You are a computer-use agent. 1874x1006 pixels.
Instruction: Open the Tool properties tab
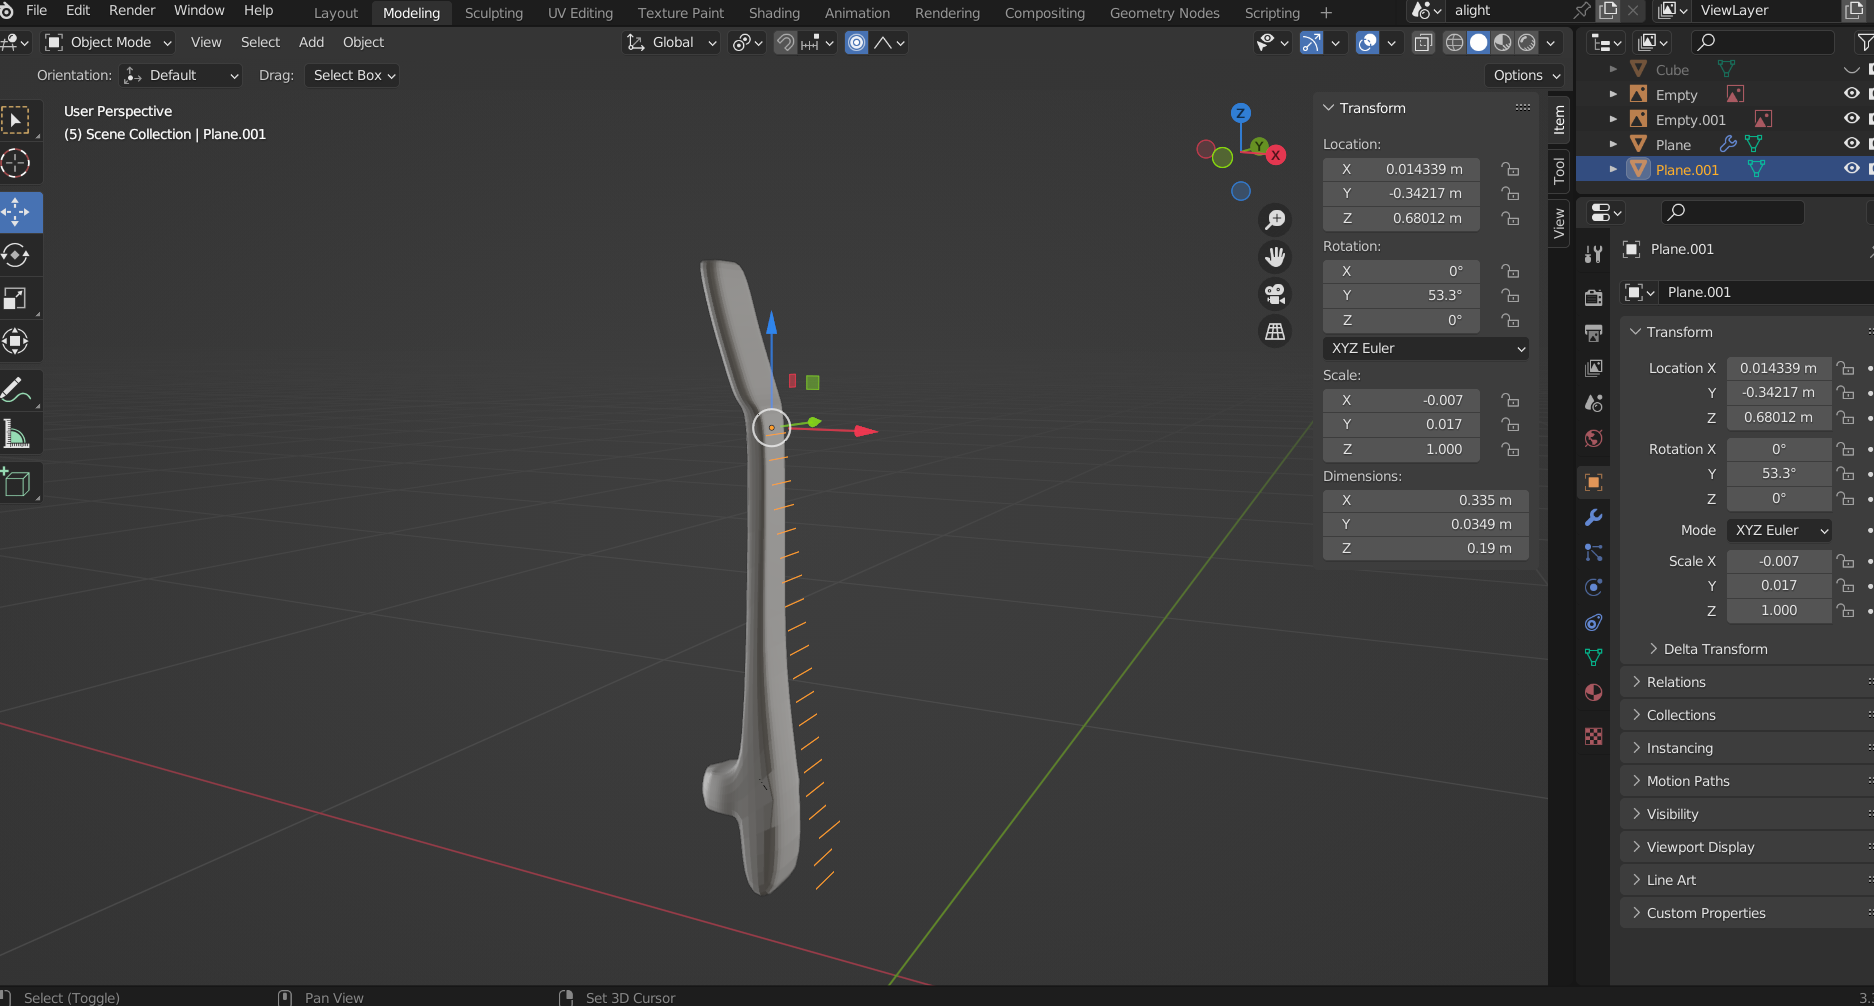(1594, 254)
